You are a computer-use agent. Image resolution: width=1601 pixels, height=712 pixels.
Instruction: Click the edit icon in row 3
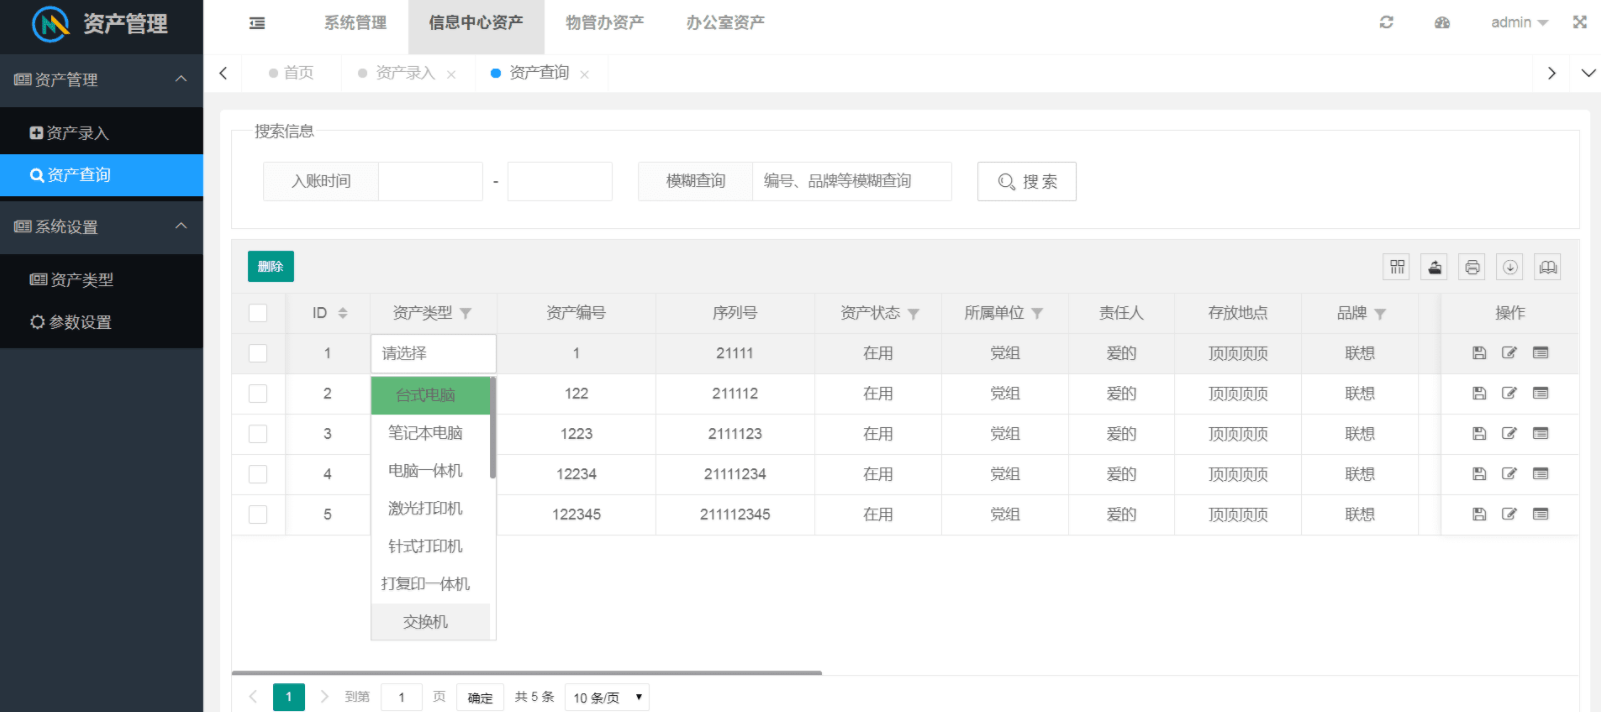(x=1509, y=434)
